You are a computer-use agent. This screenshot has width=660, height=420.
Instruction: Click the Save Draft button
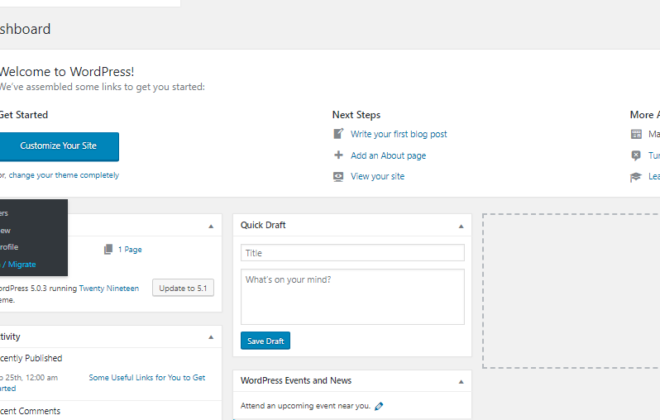click(265, 341)
